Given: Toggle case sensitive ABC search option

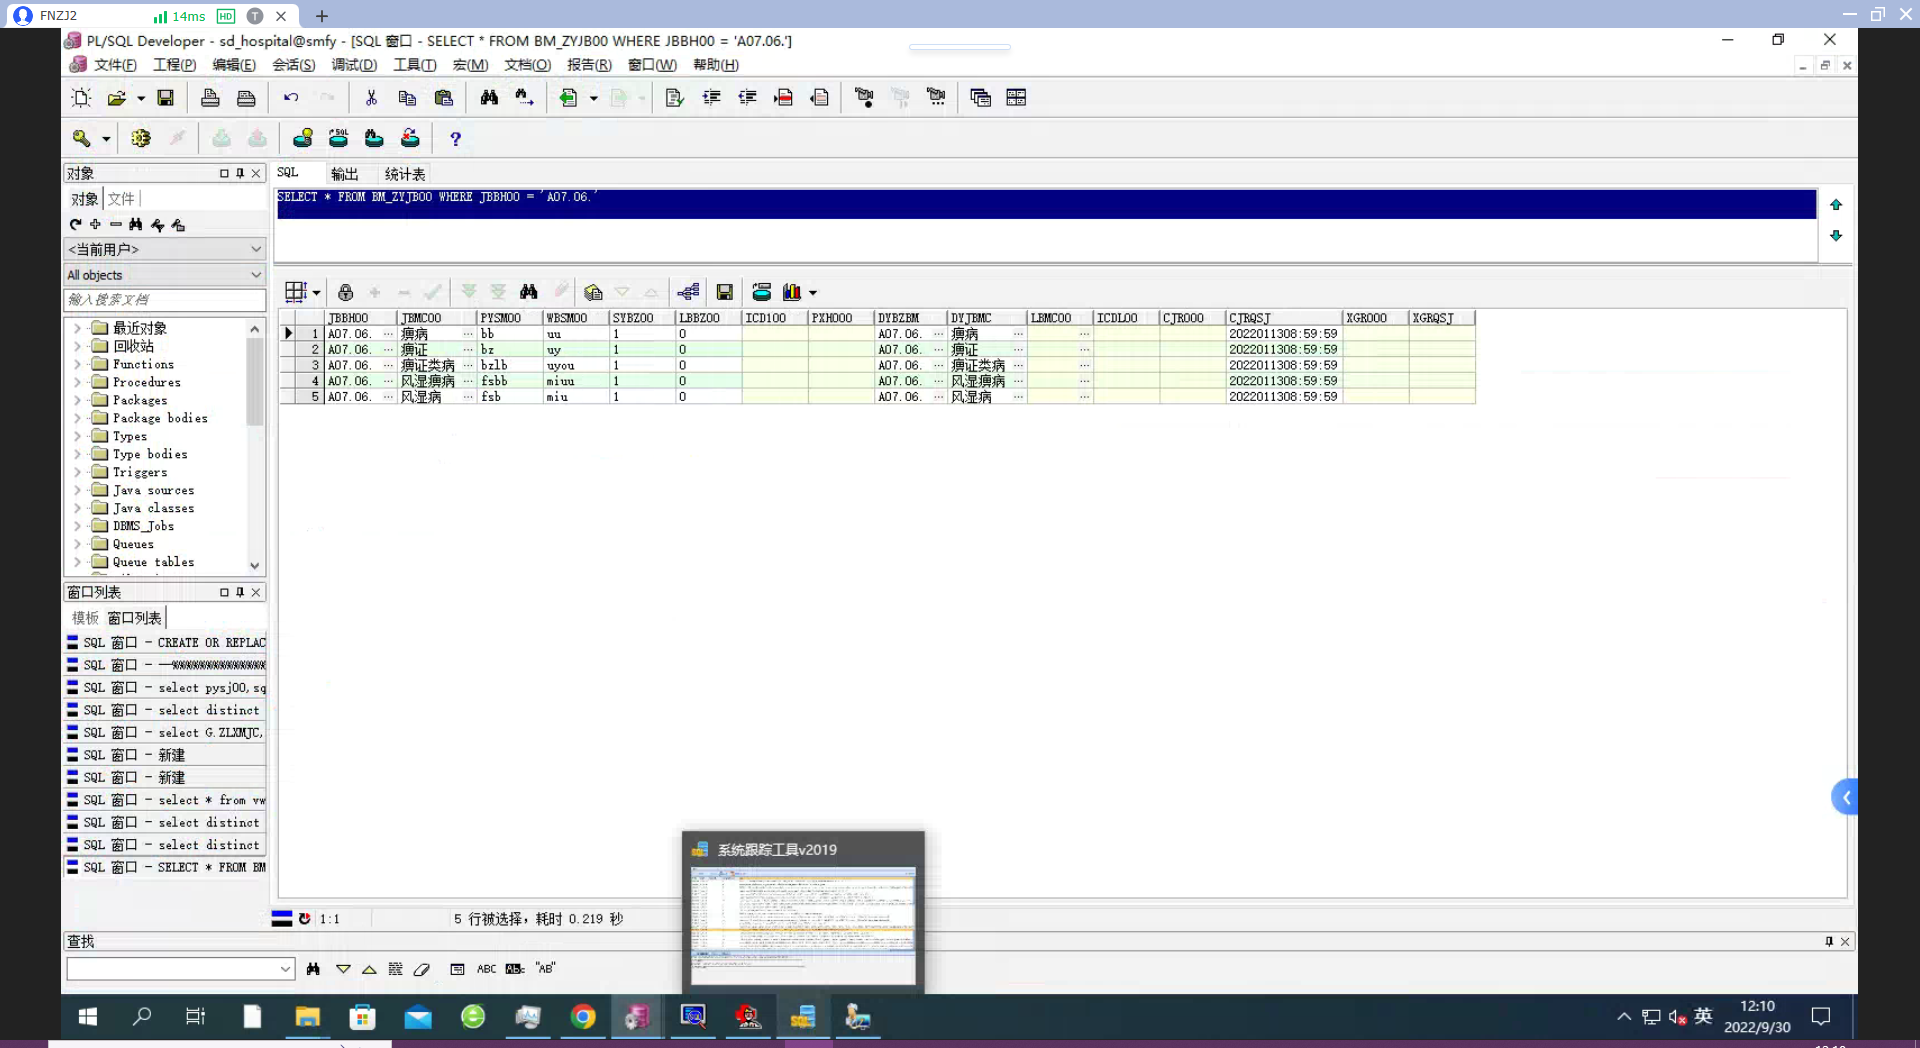Looking at the screenshot, I should click(486, 969).
